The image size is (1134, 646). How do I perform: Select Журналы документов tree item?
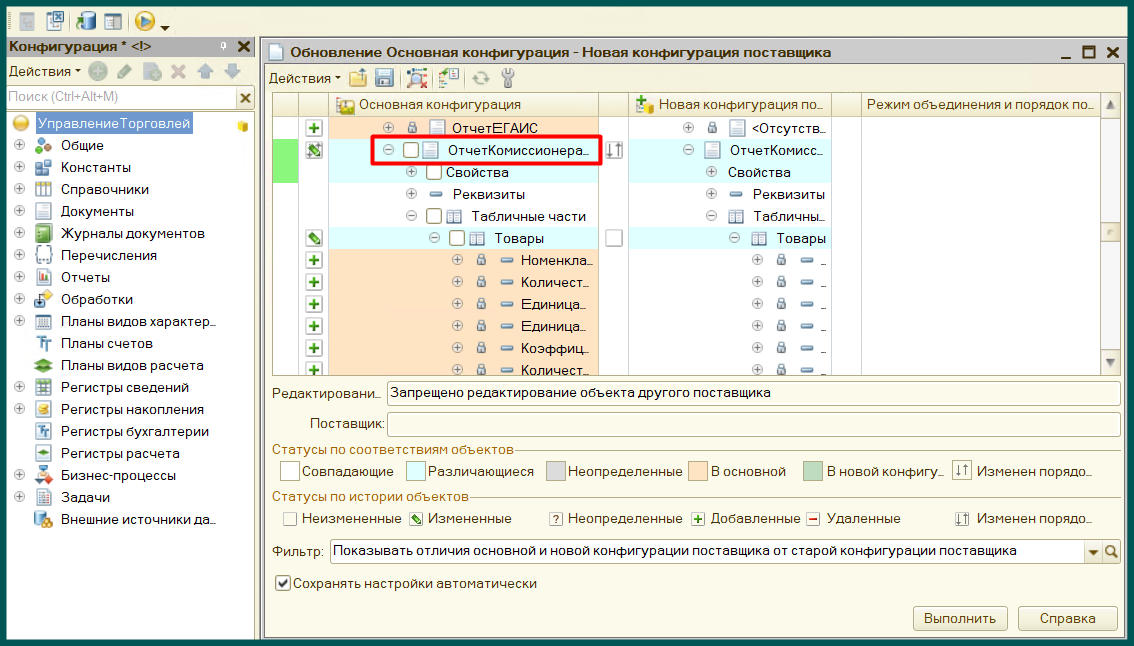pyautogui.click(x=132, y=233)
